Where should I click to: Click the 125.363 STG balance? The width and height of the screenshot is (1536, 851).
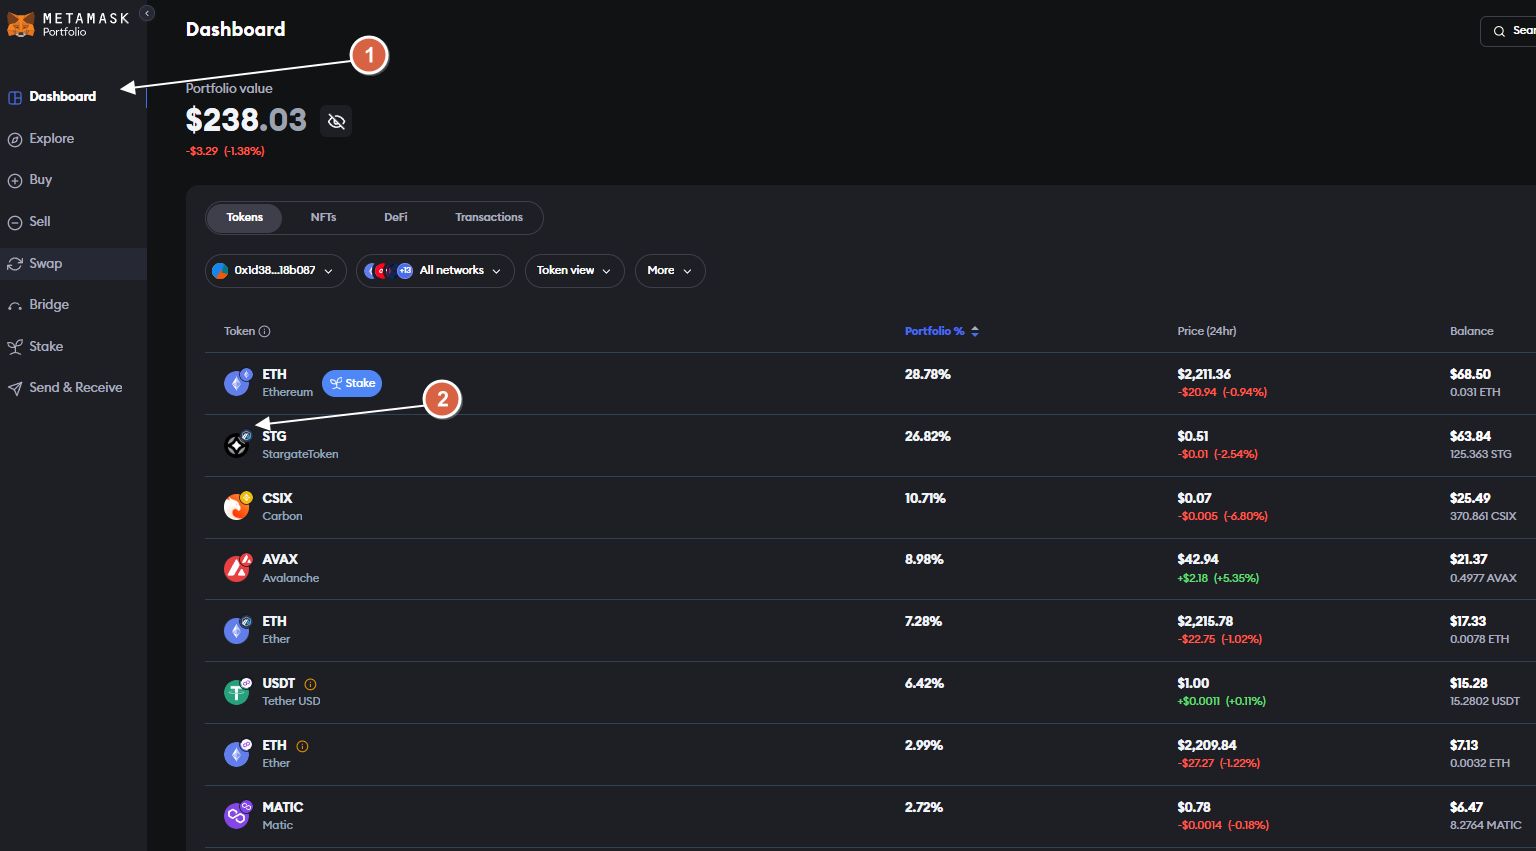1481,454
